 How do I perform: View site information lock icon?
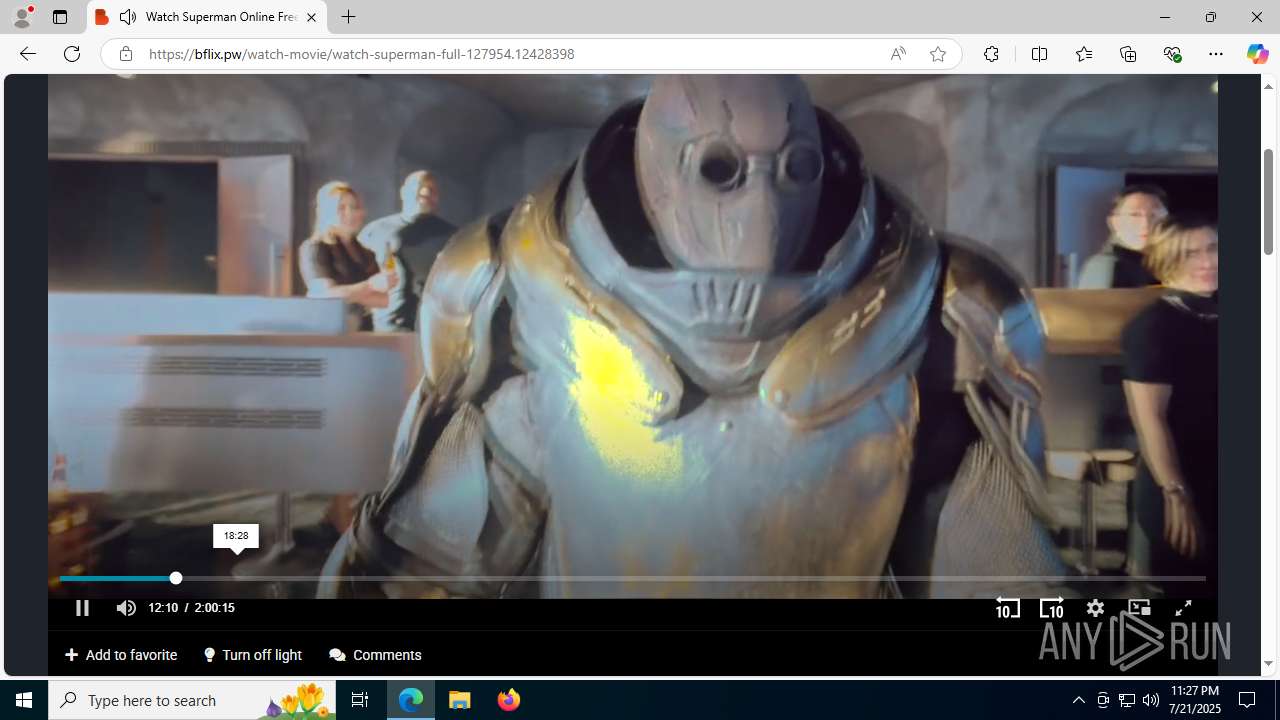[125, 54]
